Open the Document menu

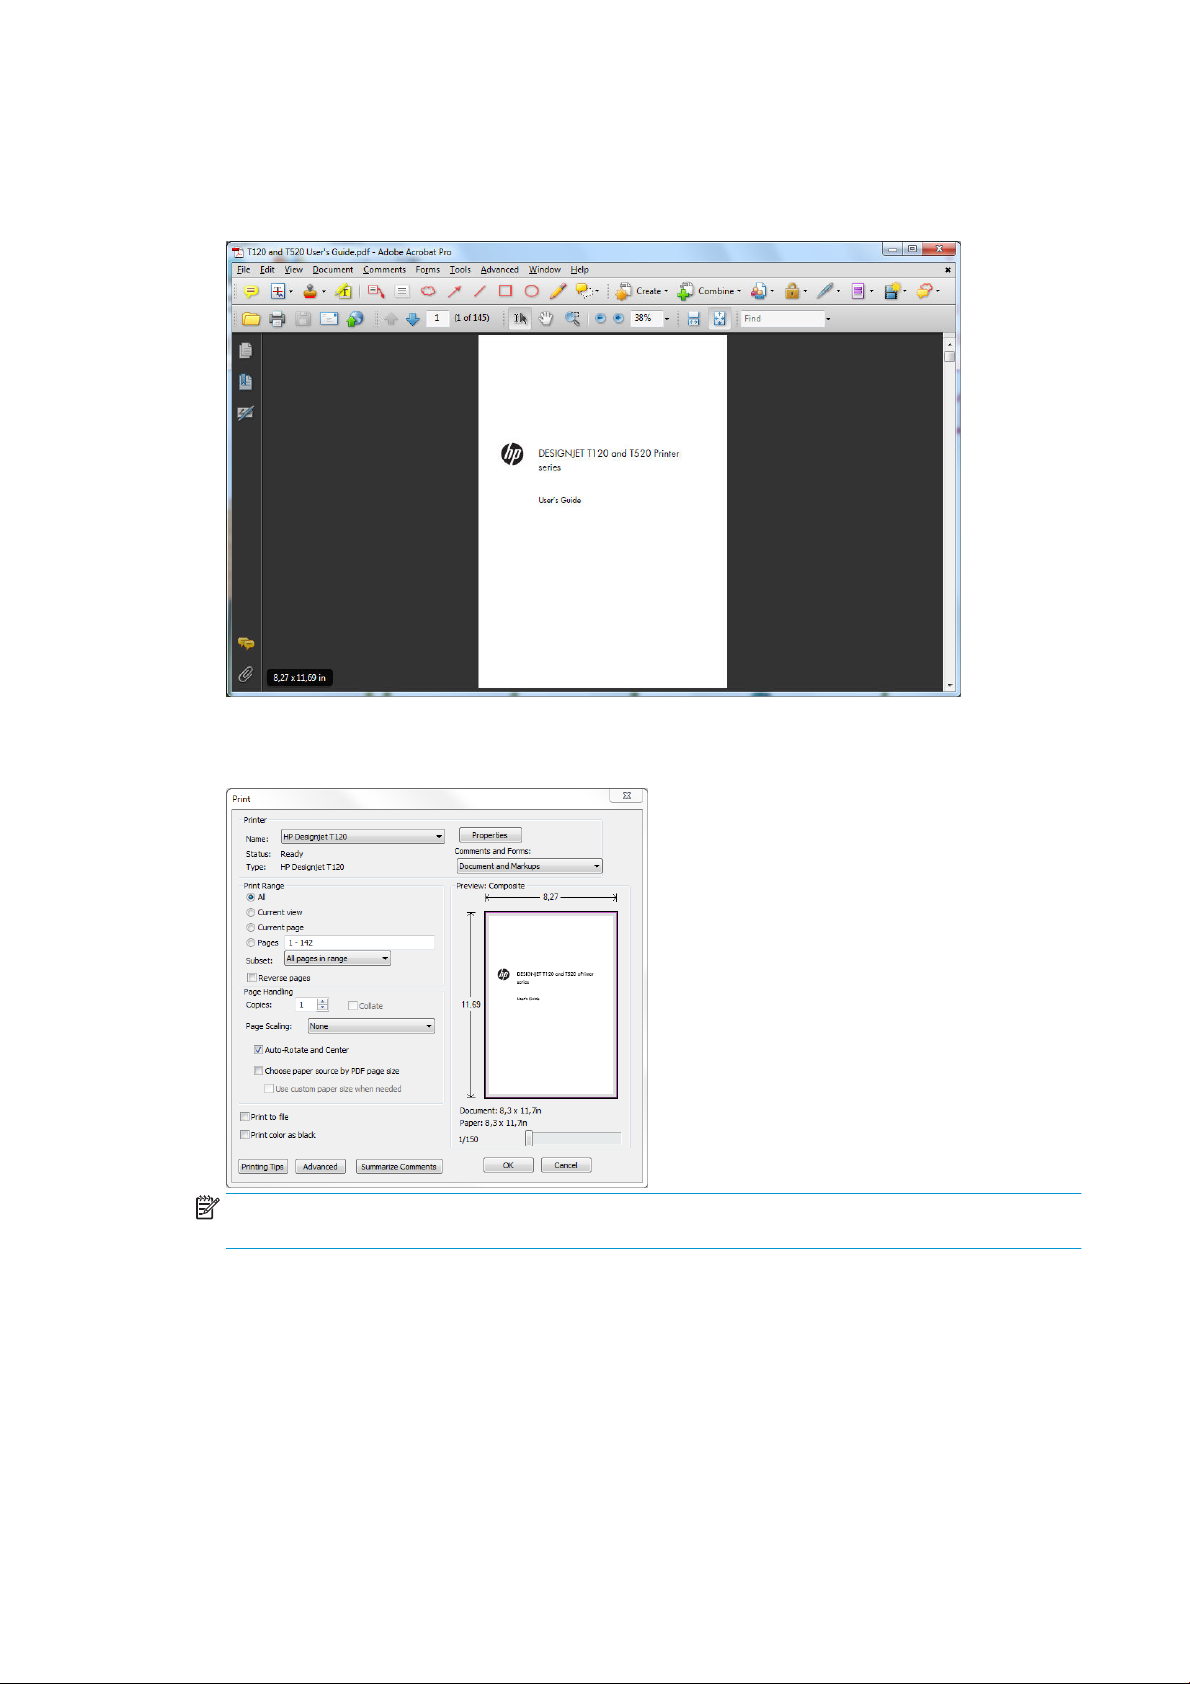tap(332, 270)
